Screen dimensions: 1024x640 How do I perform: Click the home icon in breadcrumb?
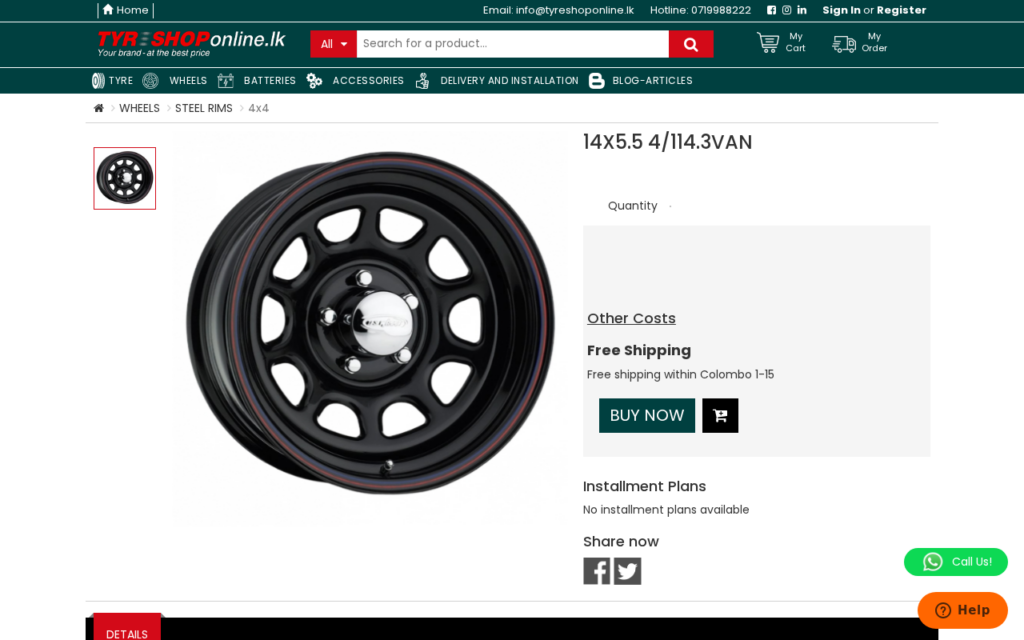[x=99, y=108]
